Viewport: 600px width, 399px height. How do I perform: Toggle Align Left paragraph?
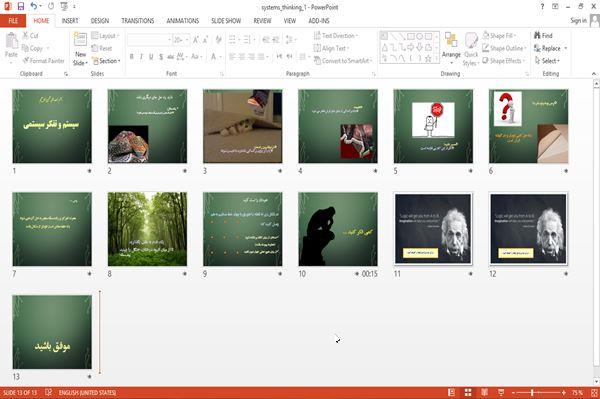click(x=232, y=57)
